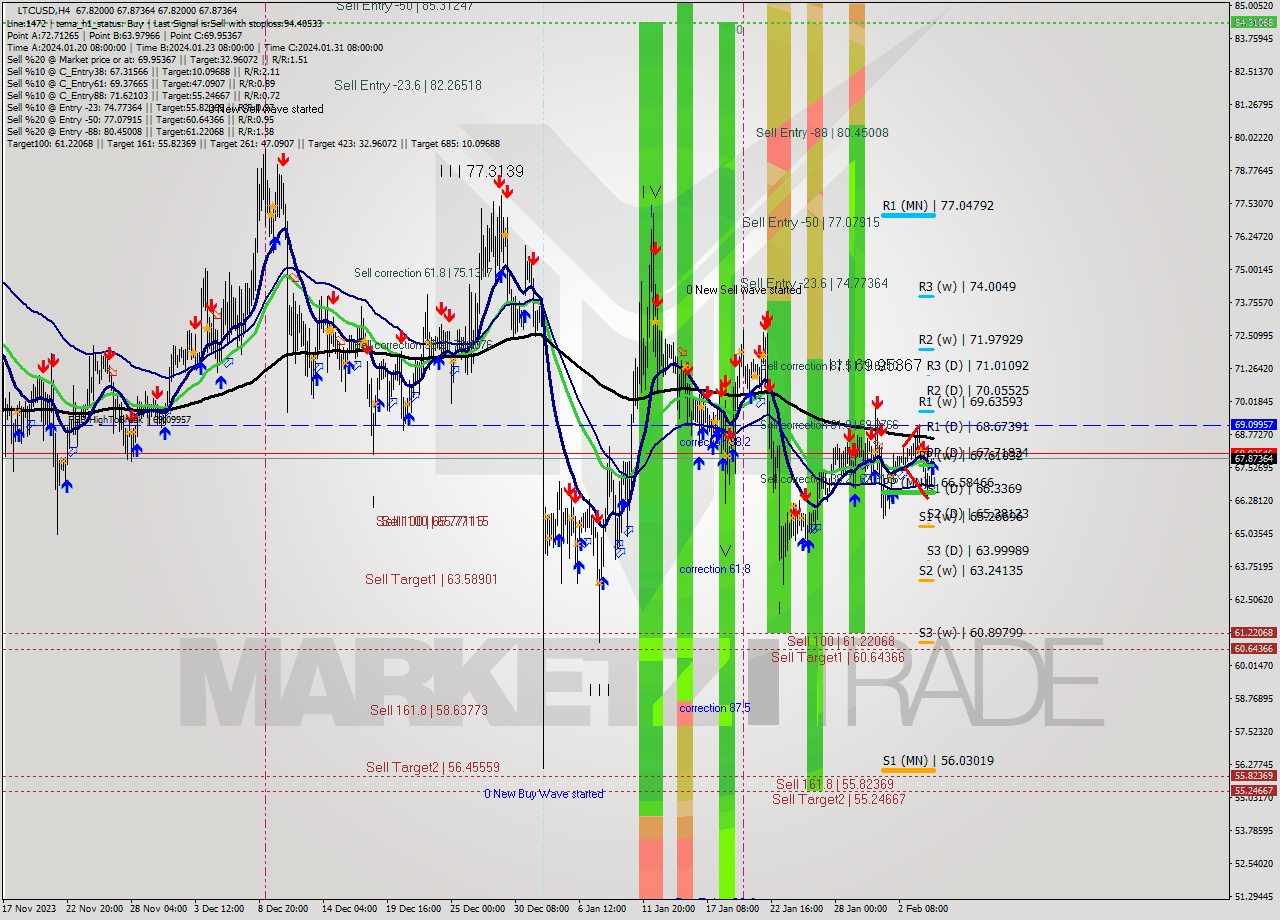
Task: Select the 'S2 (w) | 63.24135' pivot label
Action: [x=970, y=571]
